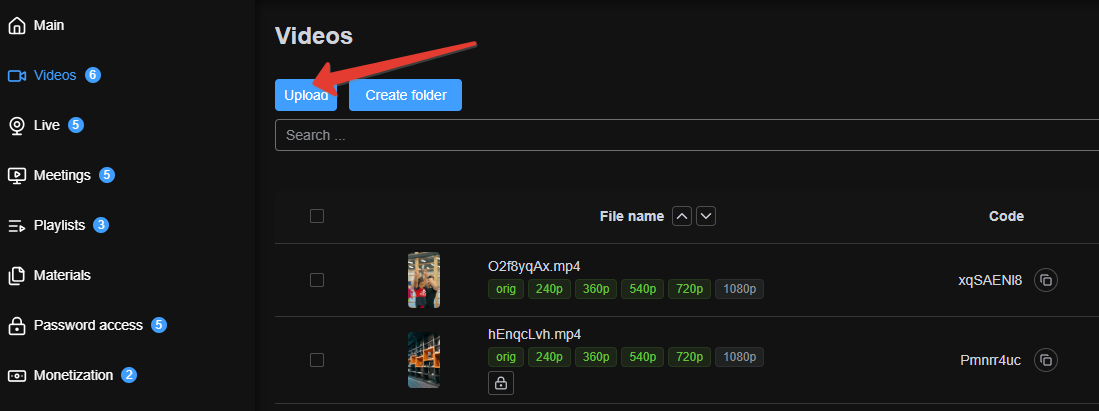Select the 540p tag of hEnqcLvh.mp4

pyautogui.click(x=643, y=357)
